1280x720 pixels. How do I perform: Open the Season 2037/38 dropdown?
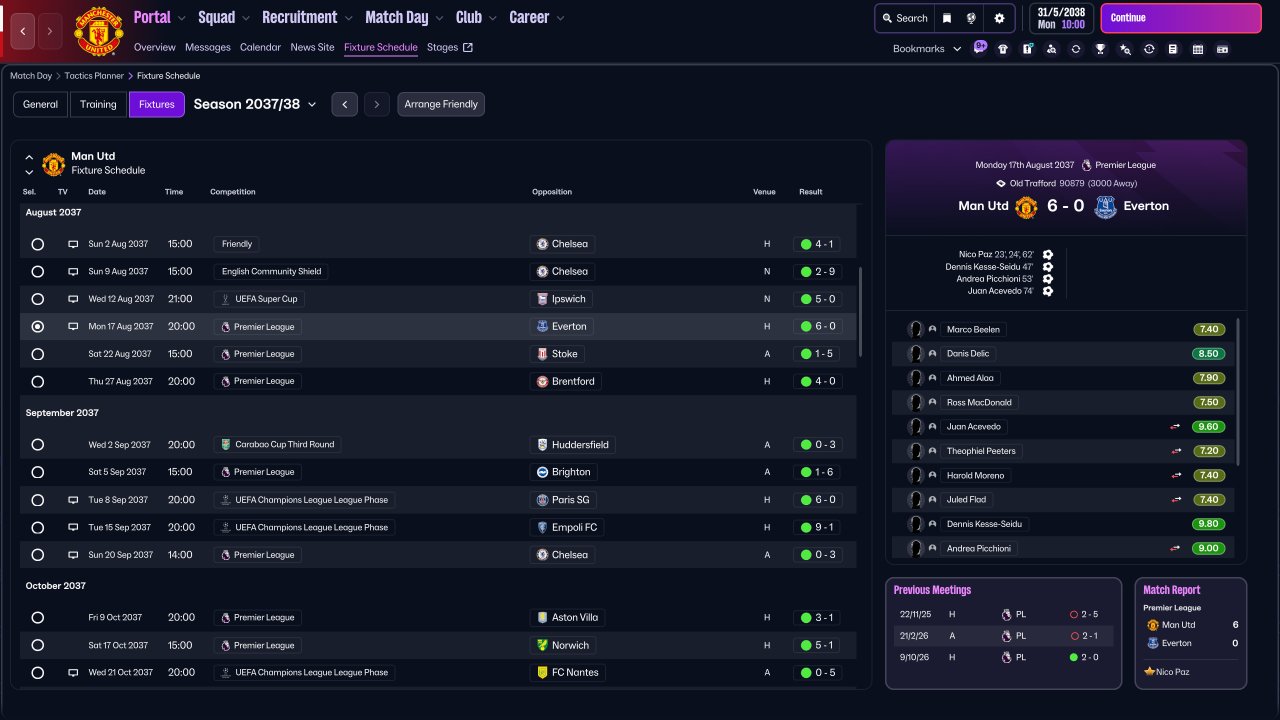[x=255, y=104]
